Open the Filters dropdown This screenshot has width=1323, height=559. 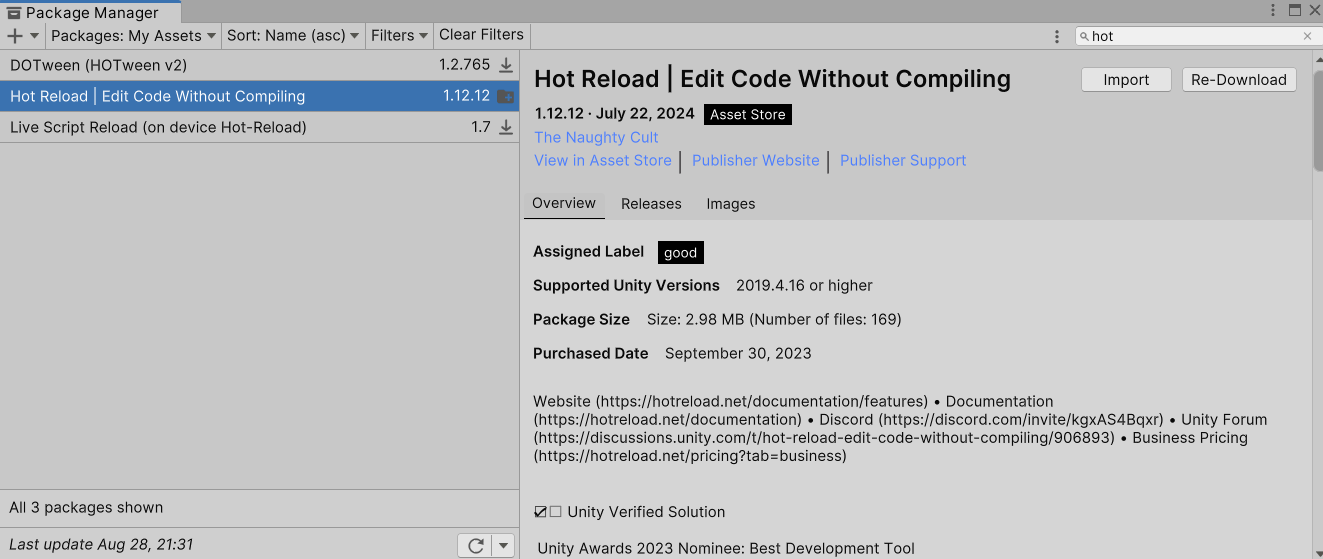[x=400, y=35]
